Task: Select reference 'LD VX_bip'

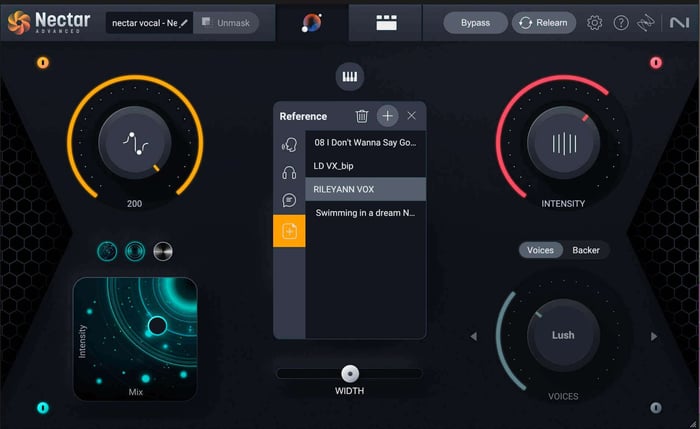Action: (x=366, y=166)
